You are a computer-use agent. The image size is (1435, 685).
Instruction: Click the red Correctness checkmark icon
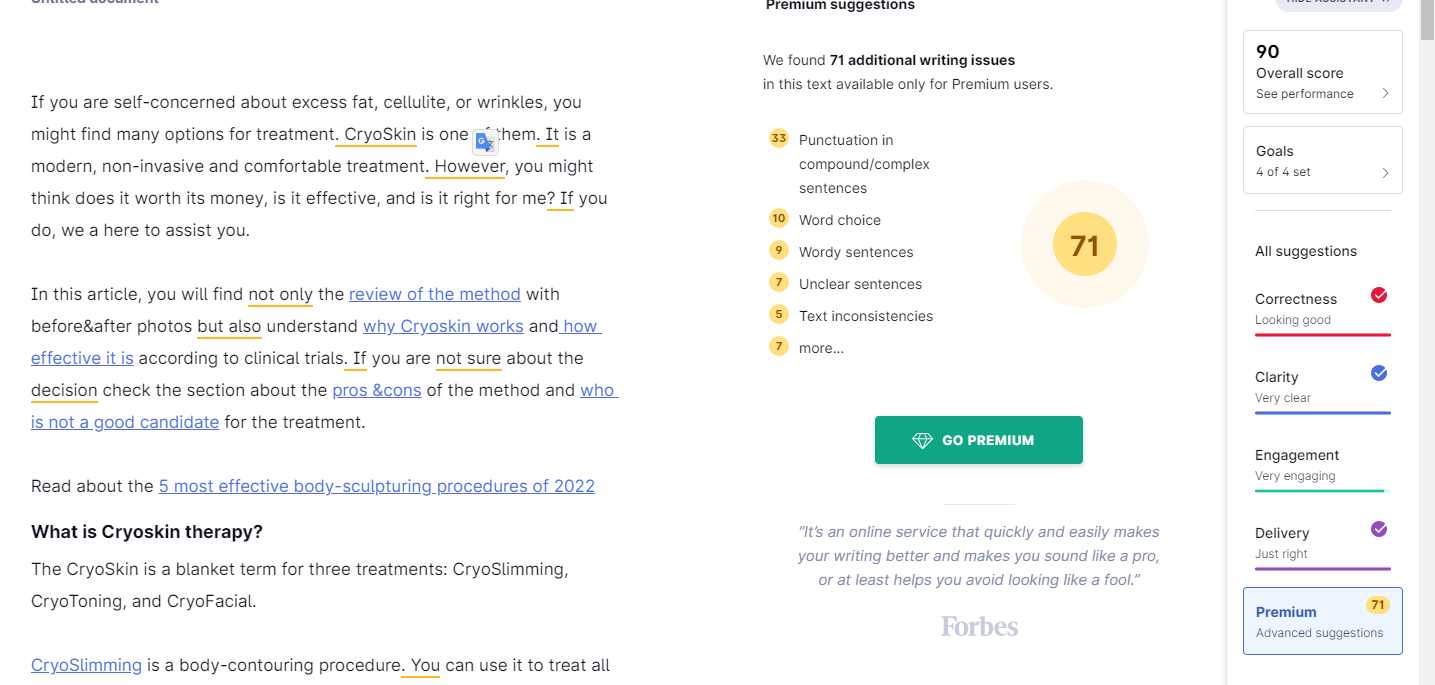[x=1379, y=295]
